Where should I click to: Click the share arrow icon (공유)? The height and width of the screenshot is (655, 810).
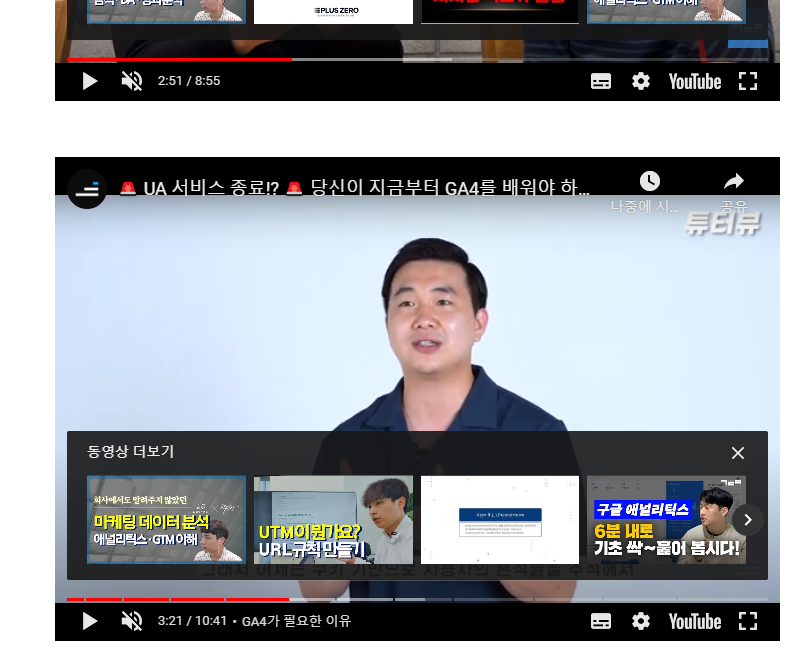click(734, 181)
